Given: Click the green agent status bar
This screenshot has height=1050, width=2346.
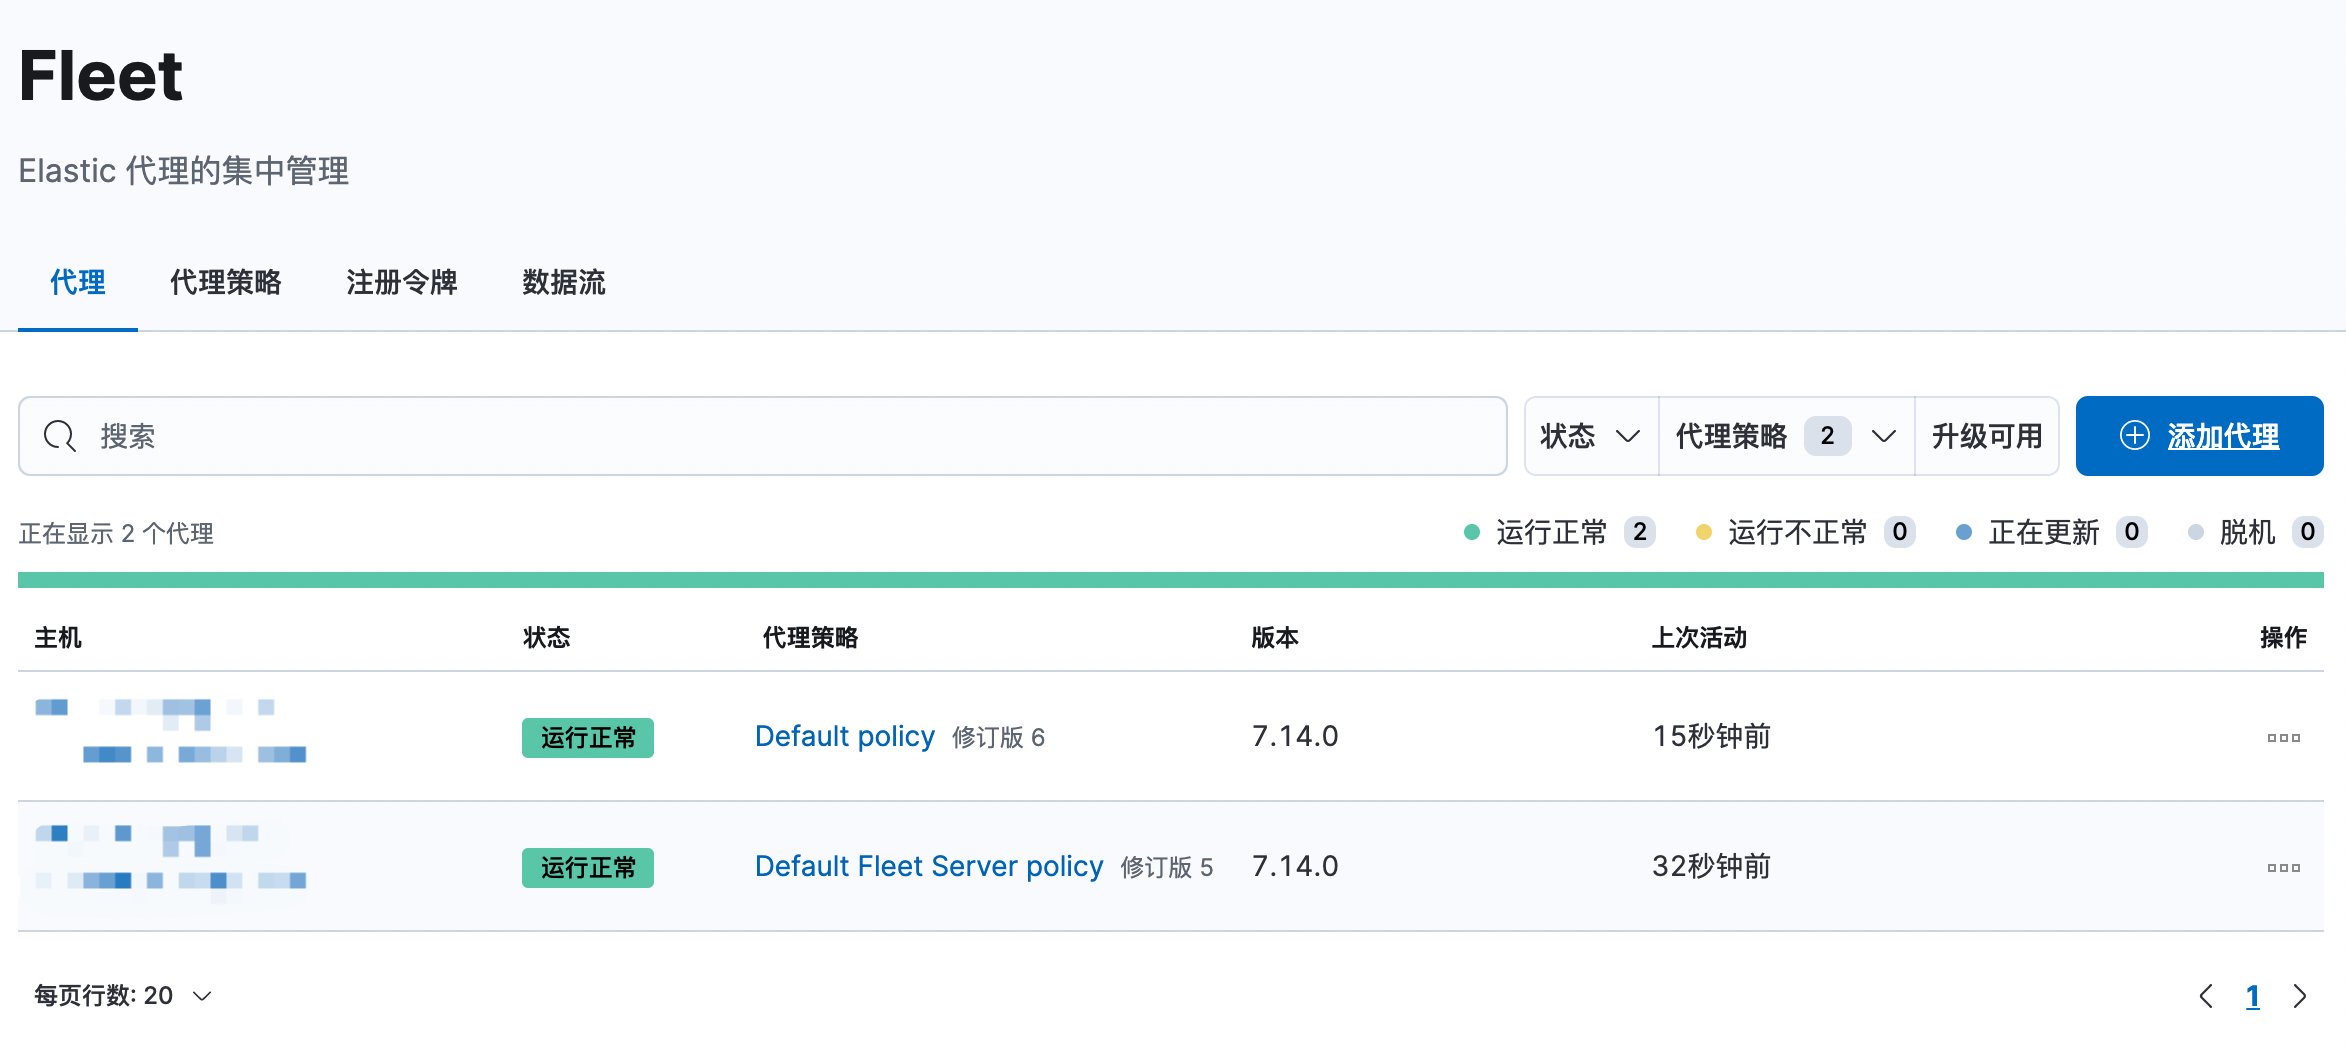Looking at the screenshot, I should coord(1170,580).
